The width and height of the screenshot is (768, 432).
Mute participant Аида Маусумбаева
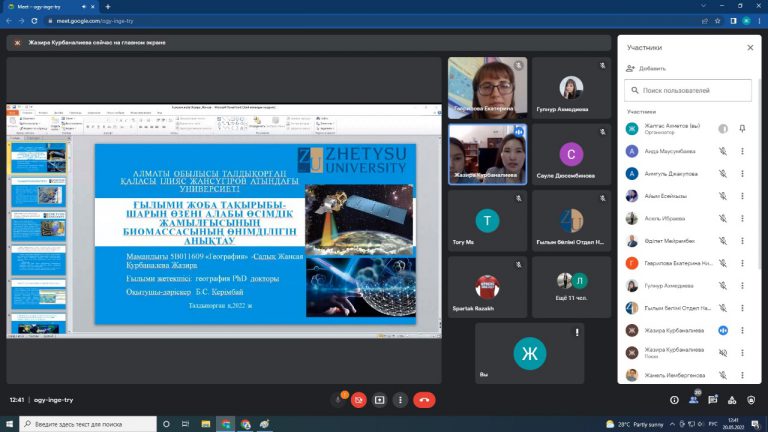pos(722,151)
